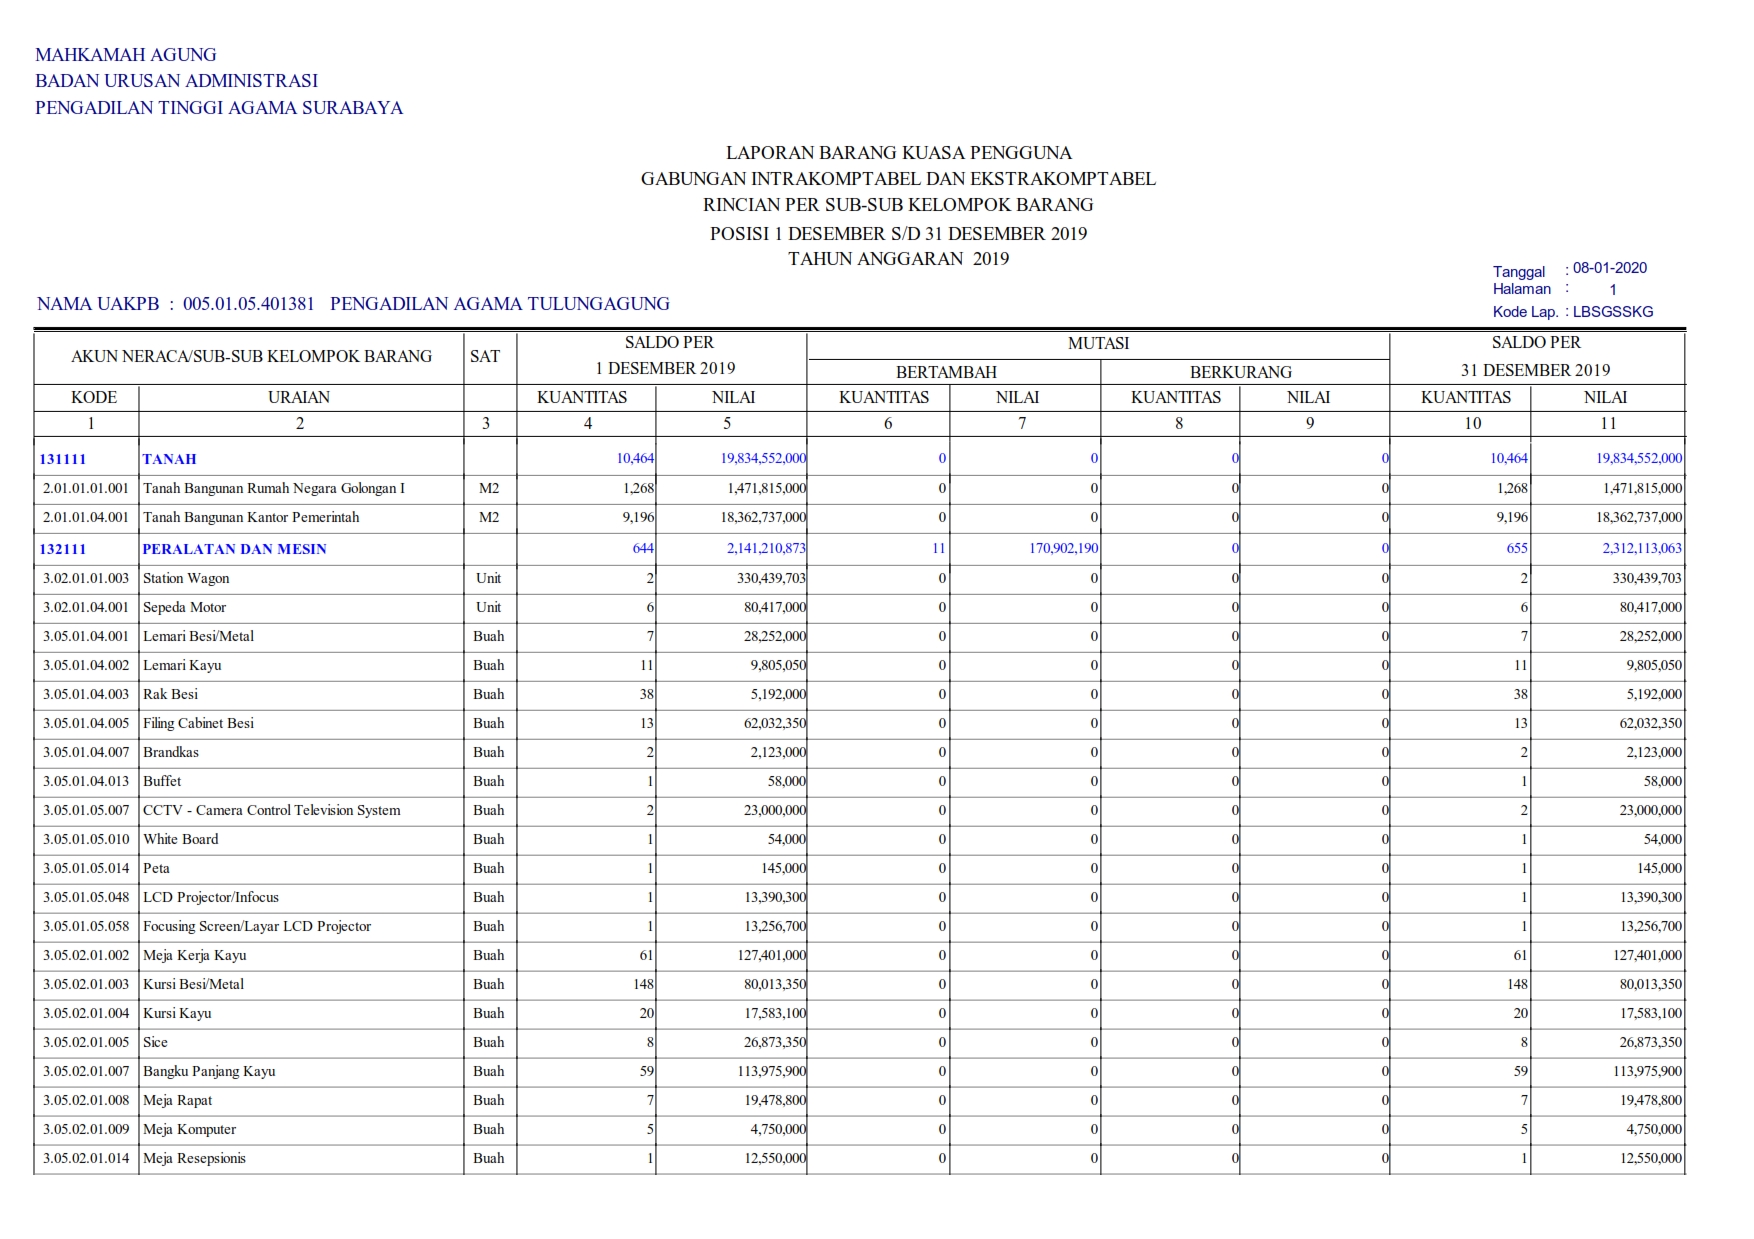Click the Buffet item
Image resolution: width=1754 pixels, height=1239 pixels.
pos(162,782)
